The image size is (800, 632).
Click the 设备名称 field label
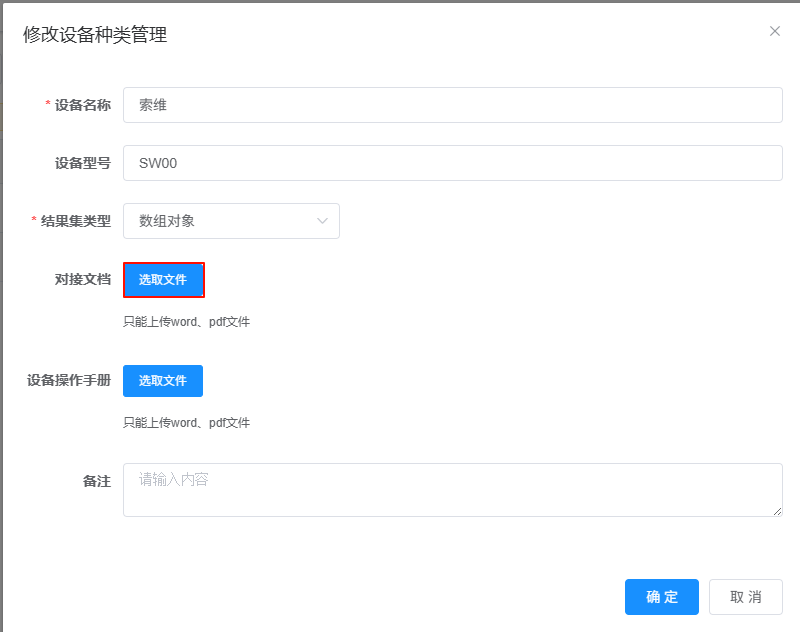coord(82,105)
